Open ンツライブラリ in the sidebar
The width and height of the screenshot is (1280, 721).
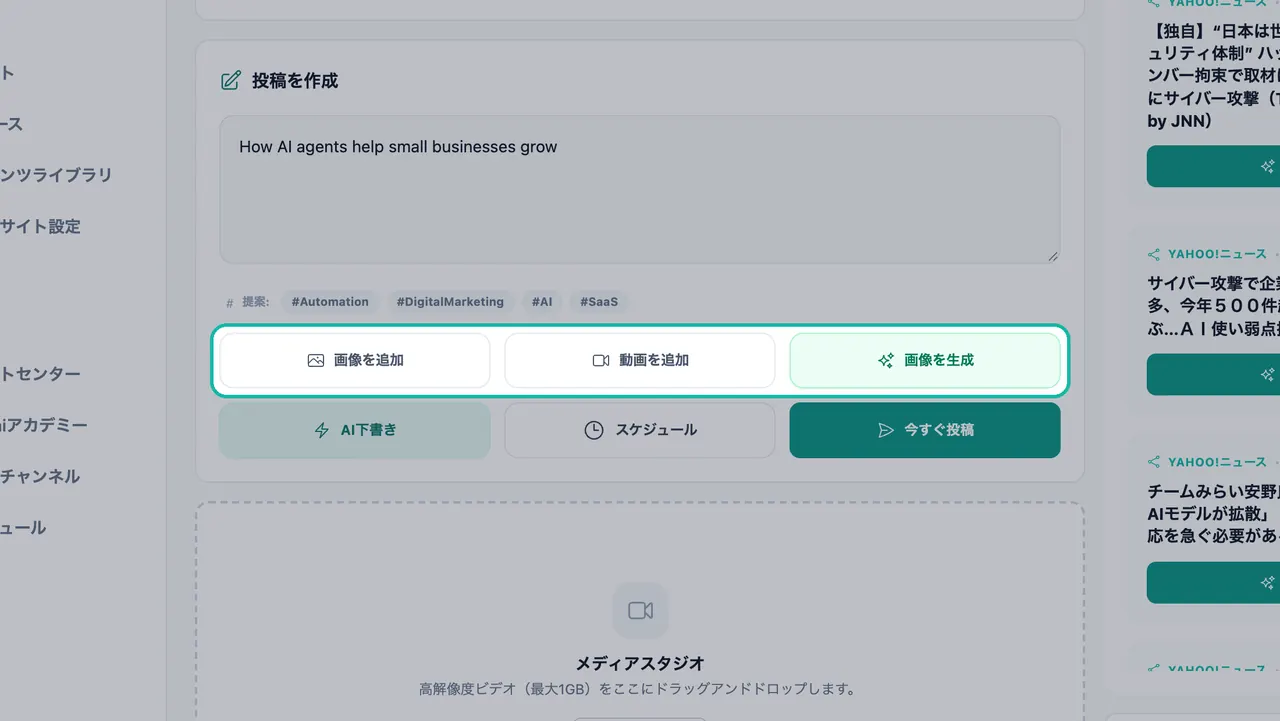point(56,175)
